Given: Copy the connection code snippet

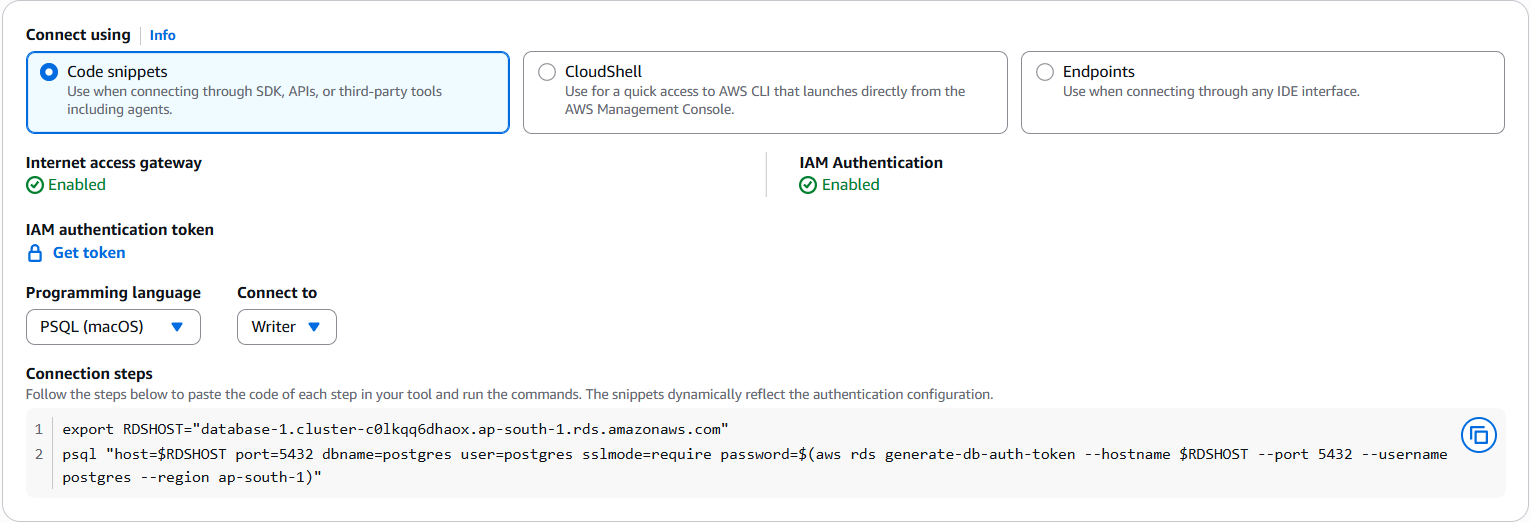Looking at the screenshot, I should coord(1479,435).
